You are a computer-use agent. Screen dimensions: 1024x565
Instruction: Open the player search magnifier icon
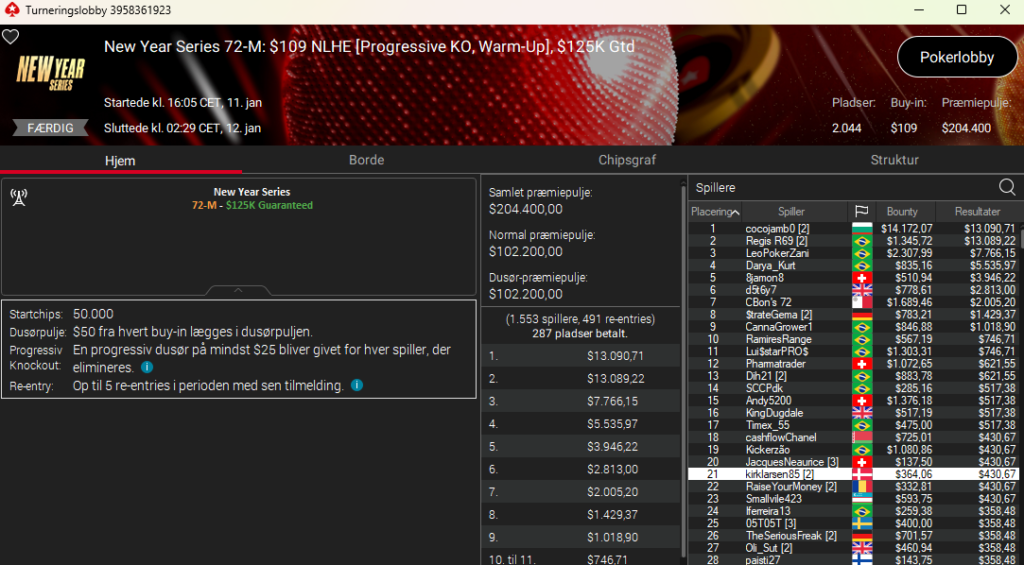click(x=1006, y=187)
